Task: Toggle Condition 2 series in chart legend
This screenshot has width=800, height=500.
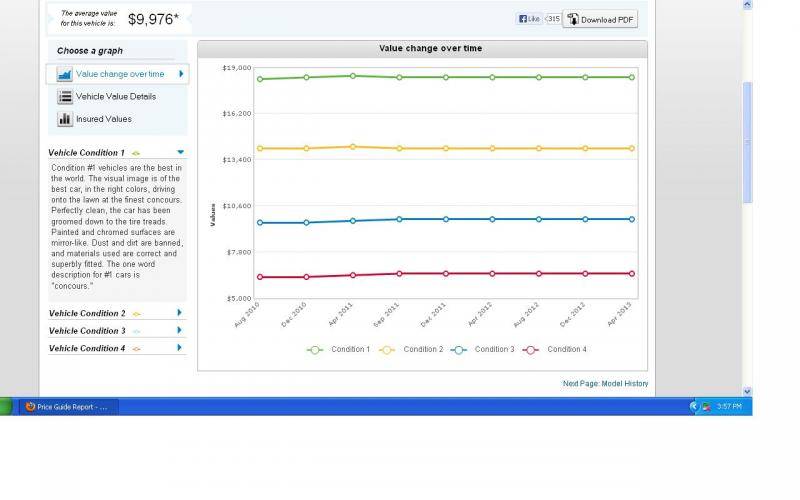Action: point(410,349)
